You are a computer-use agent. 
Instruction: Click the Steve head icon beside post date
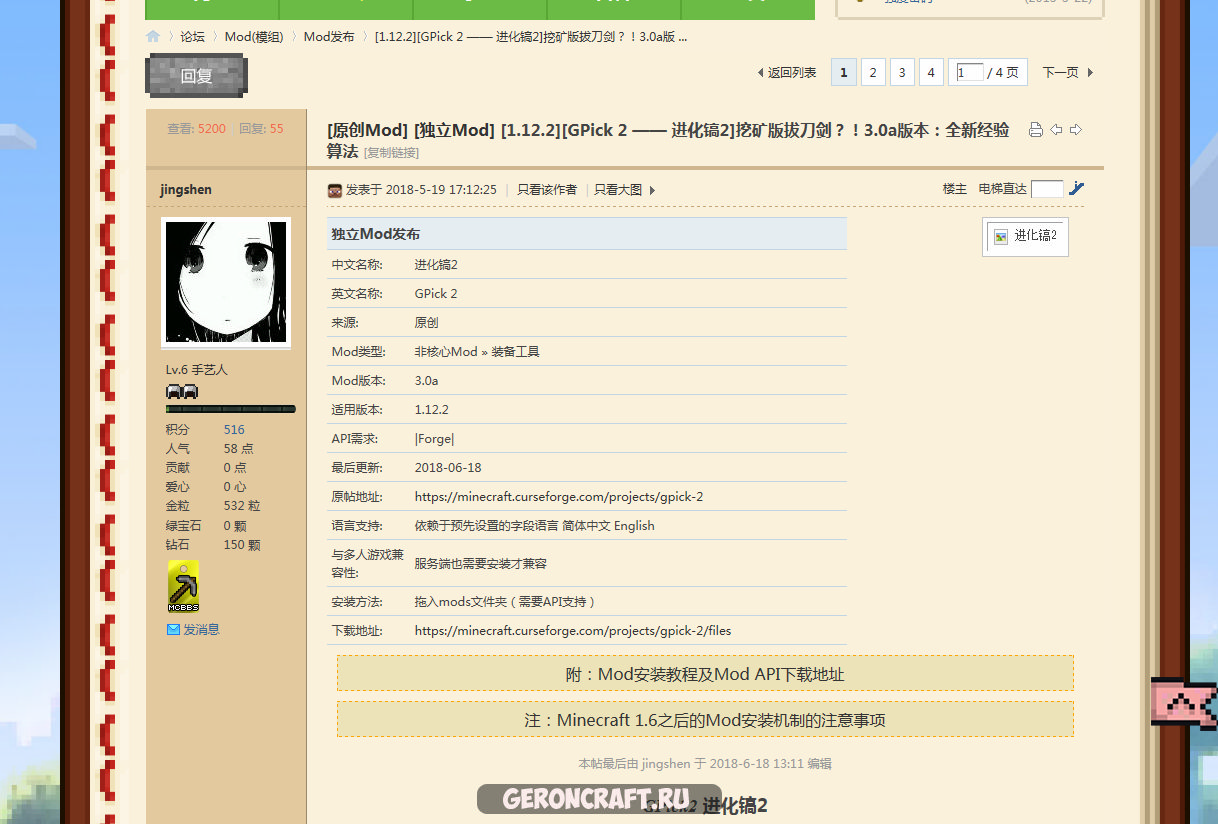(x=335, y=190)
